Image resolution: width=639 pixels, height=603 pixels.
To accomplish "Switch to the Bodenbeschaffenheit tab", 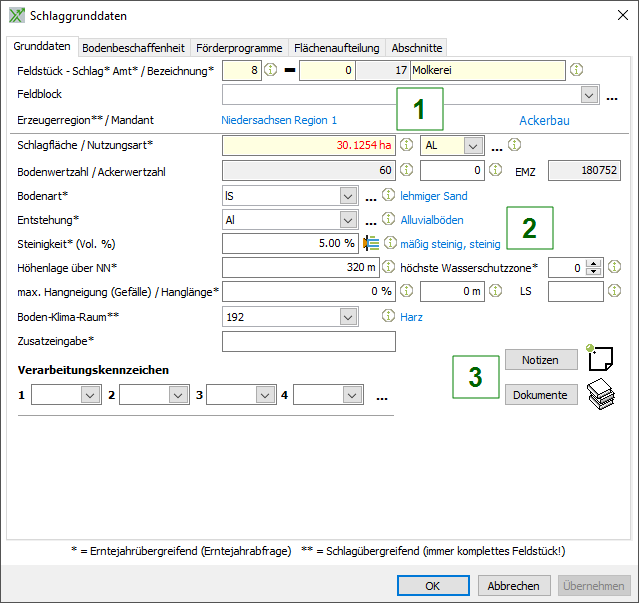I will point(133,47).
